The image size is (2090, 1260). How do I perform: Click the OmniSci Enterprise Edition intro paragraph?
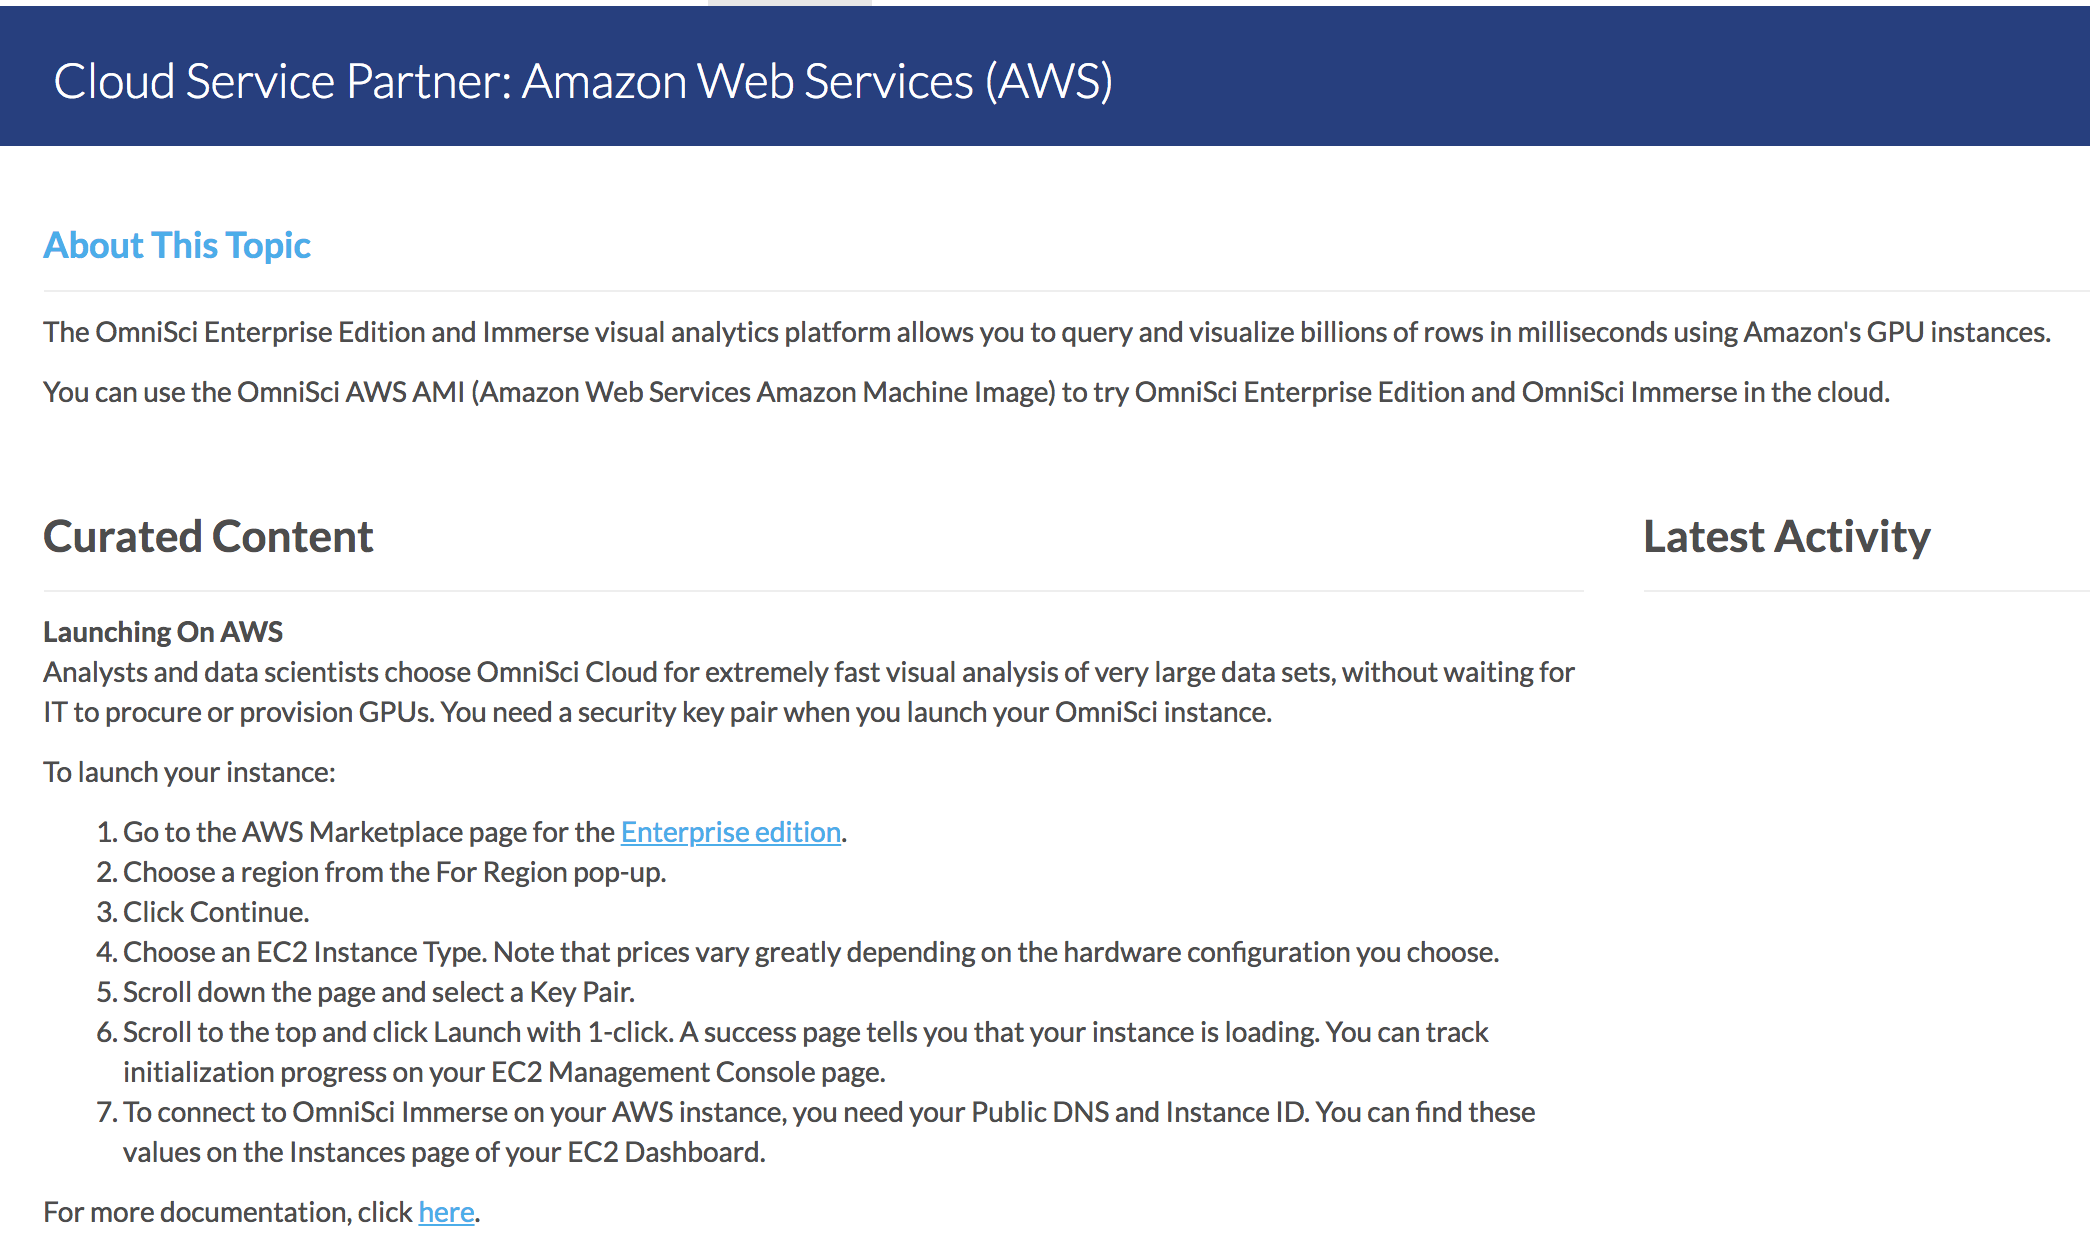tap(1046, 332)
